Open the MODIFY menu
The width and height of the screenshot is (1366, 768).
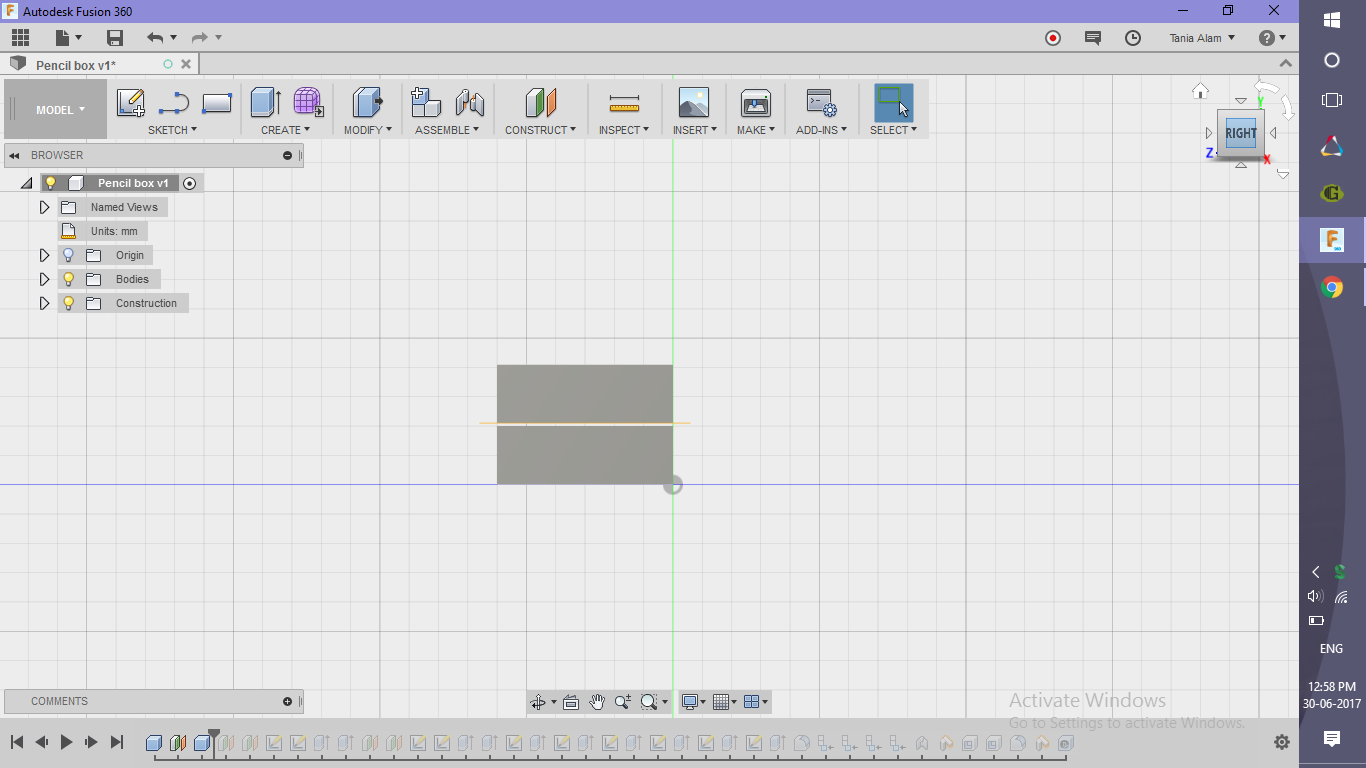[x=368, y=130]
